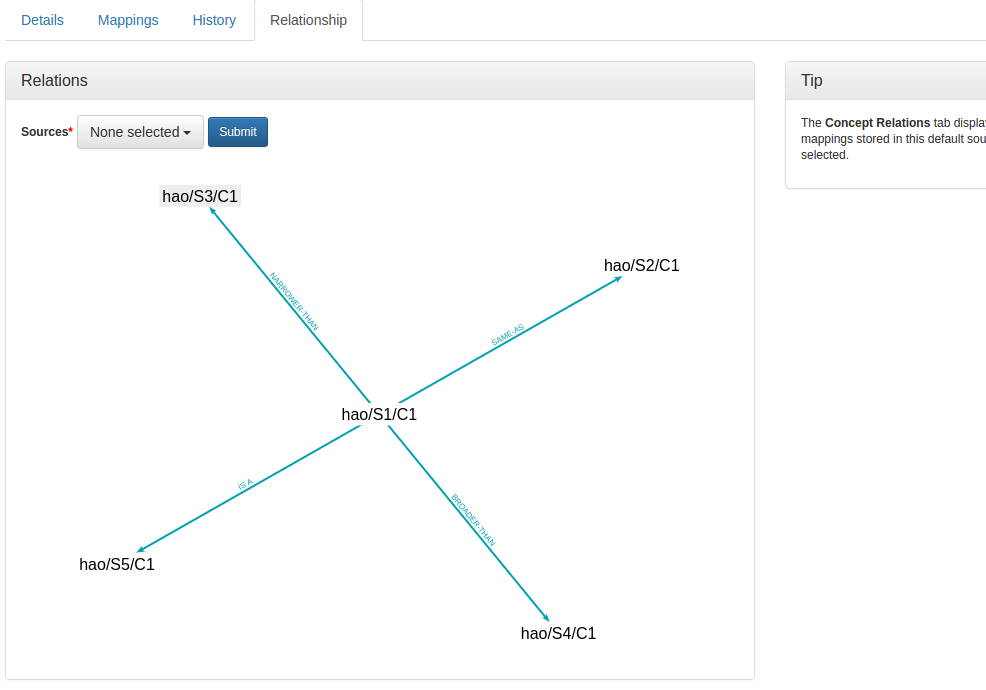Select the BROADER-THAN relation label
Screen dimensions: 986x690
click(473, 520)
